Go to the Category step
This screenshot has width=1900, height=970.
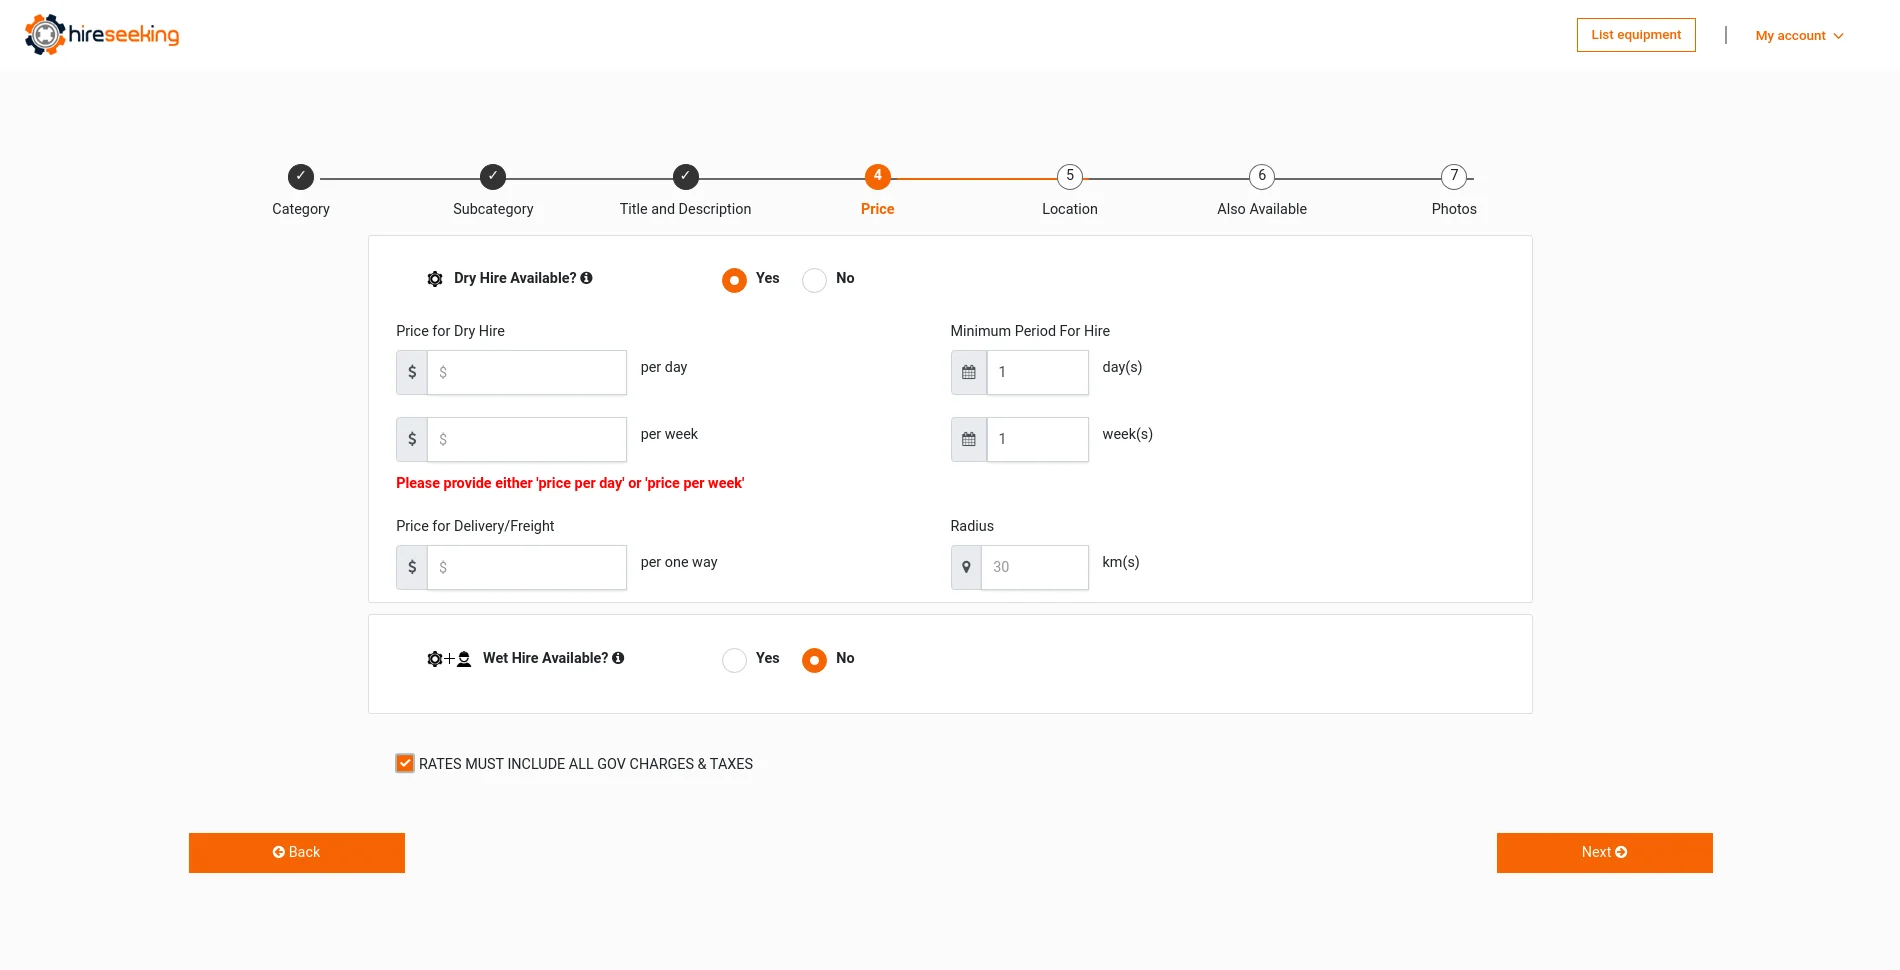click(301, 177)
